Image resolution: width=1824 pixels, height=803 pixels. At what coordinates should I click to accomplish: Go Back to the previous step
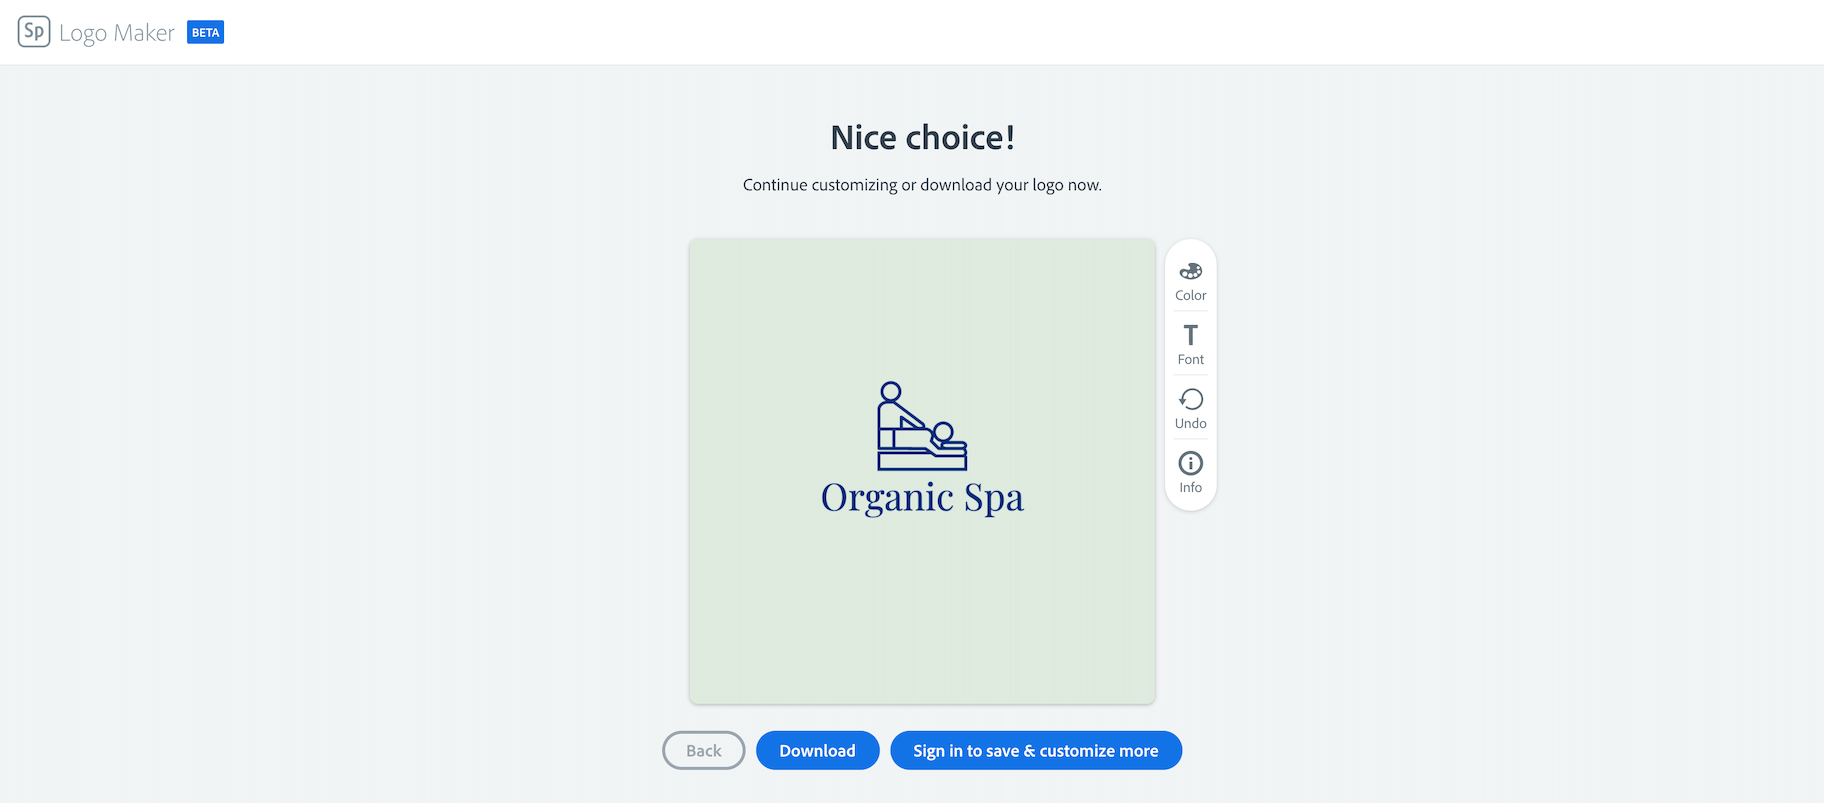point(703,750)
